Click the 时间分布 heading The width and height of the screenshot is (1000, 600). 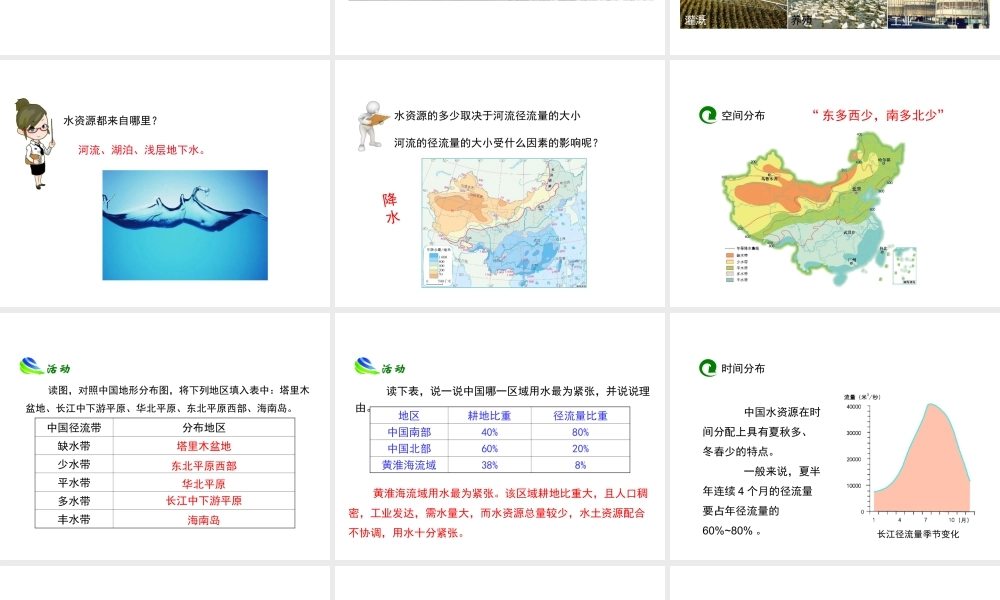(x=743, y=369)
